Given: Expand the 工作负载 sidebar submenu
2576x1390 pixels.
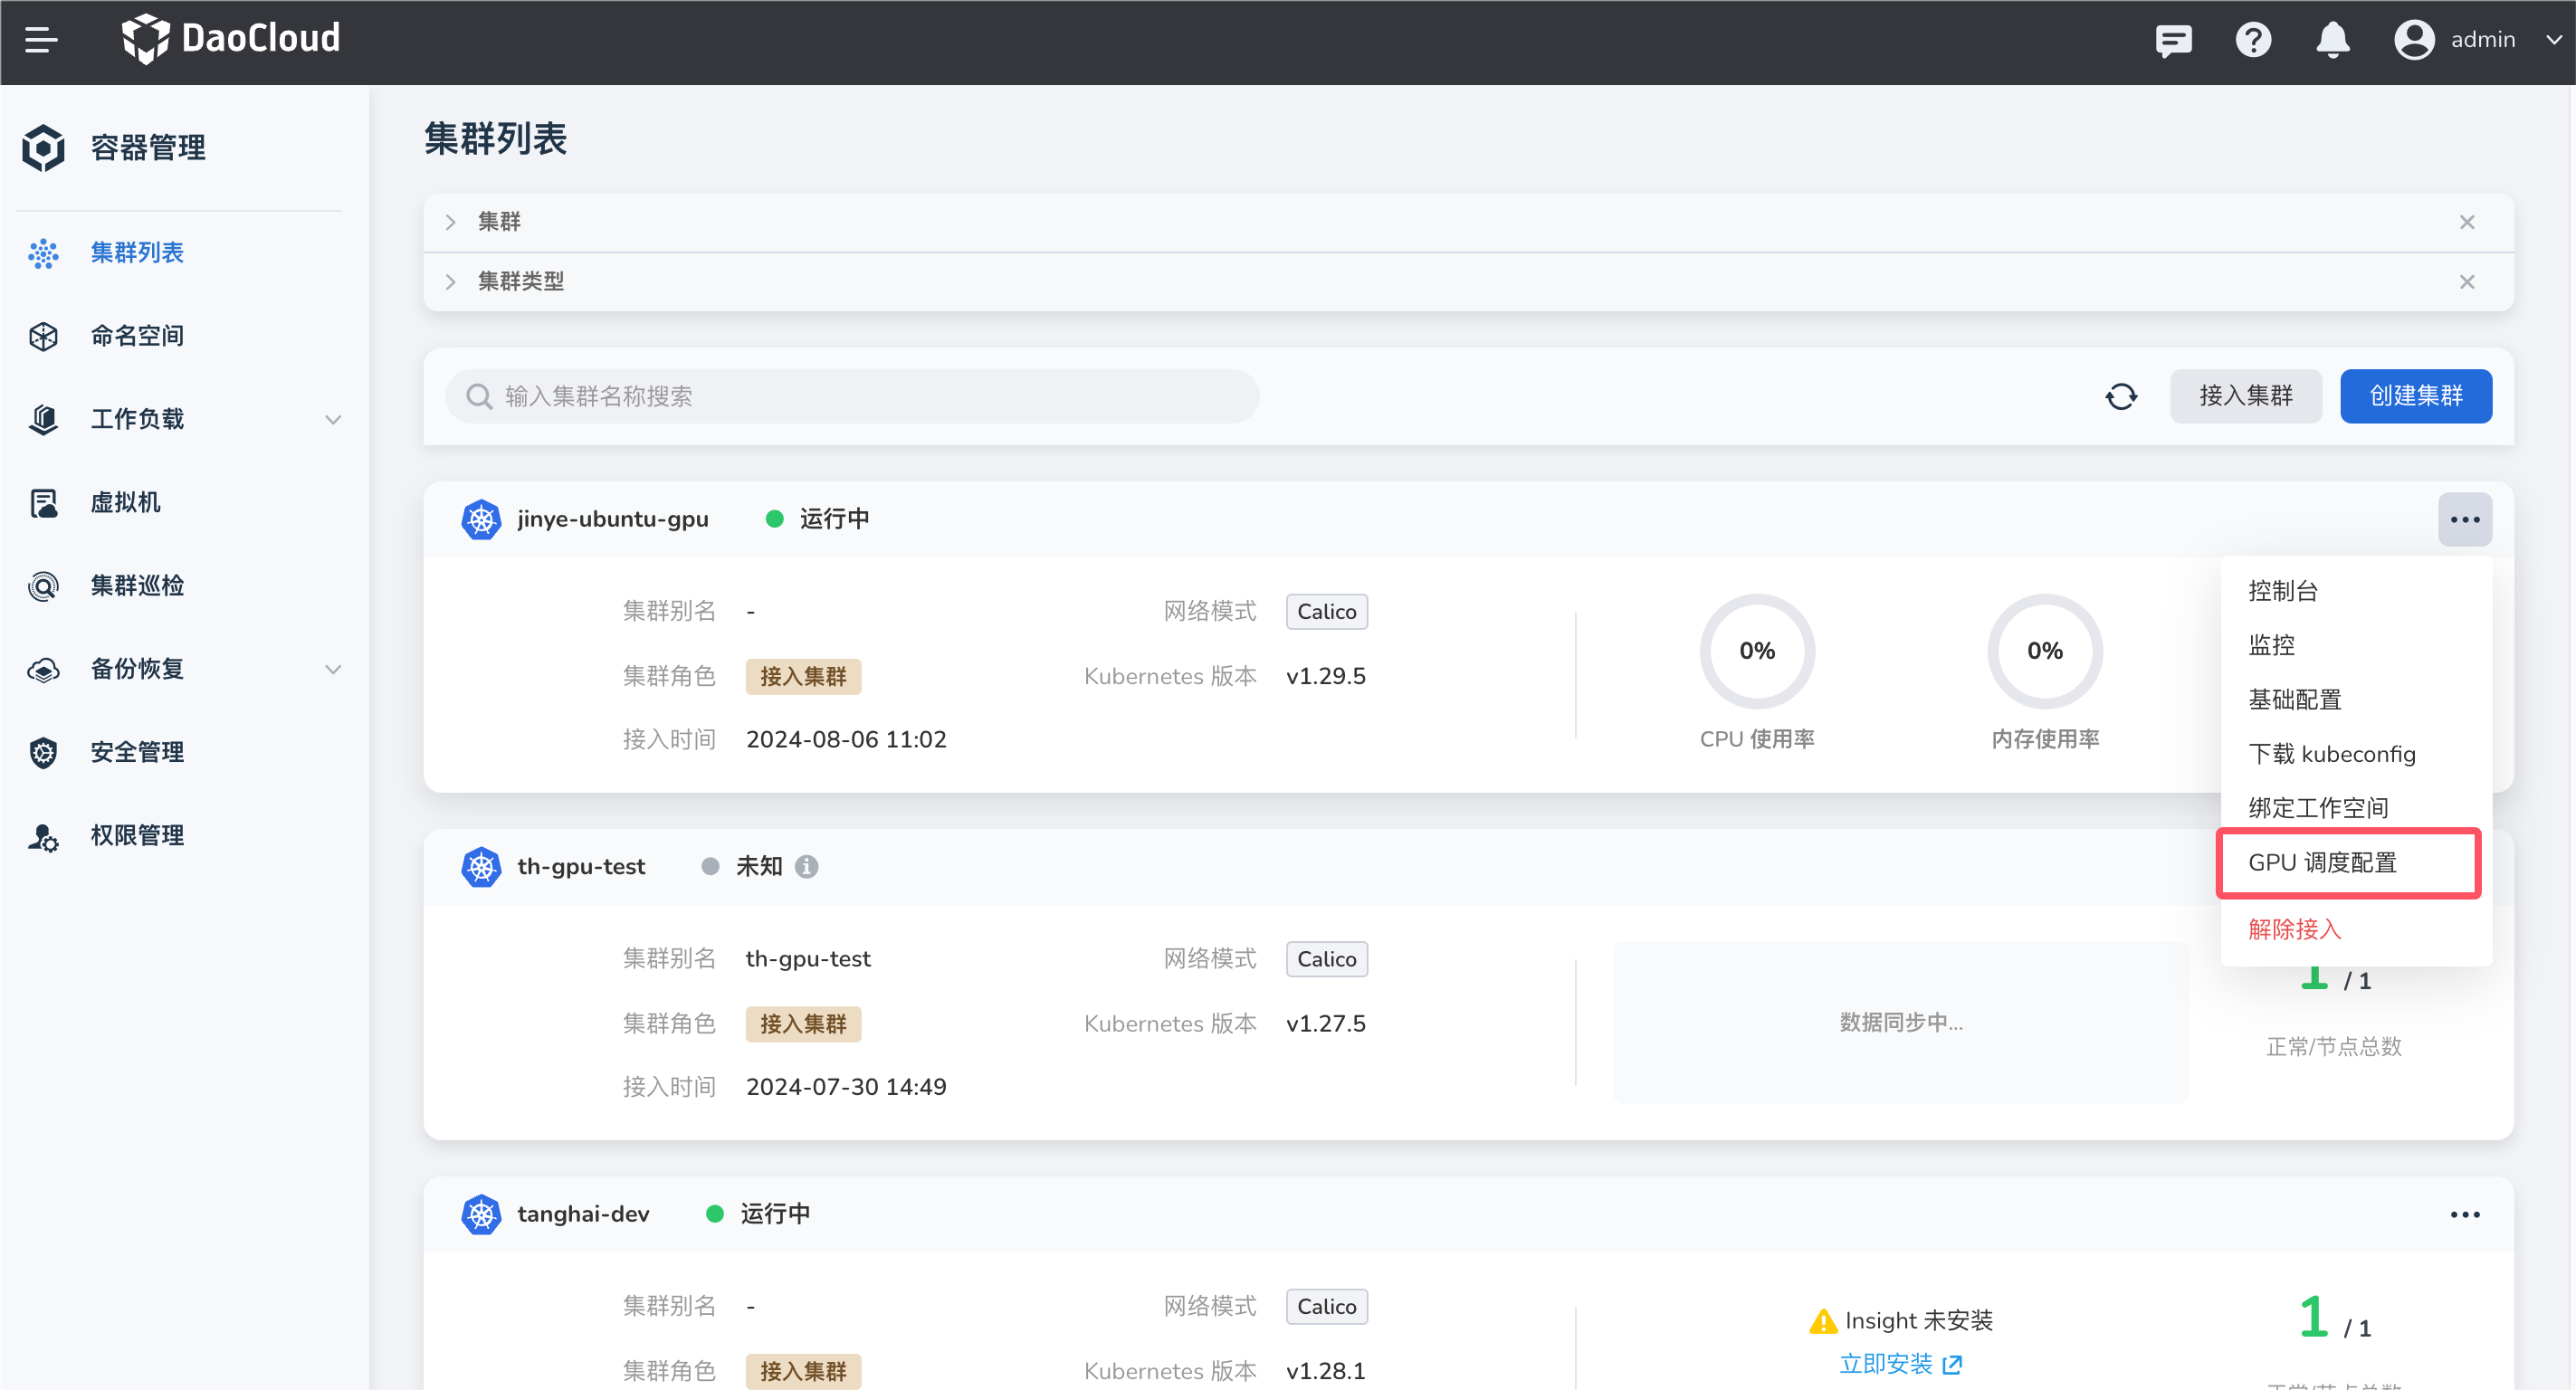Looking at the screenshot, I should (x=333, y=419).
